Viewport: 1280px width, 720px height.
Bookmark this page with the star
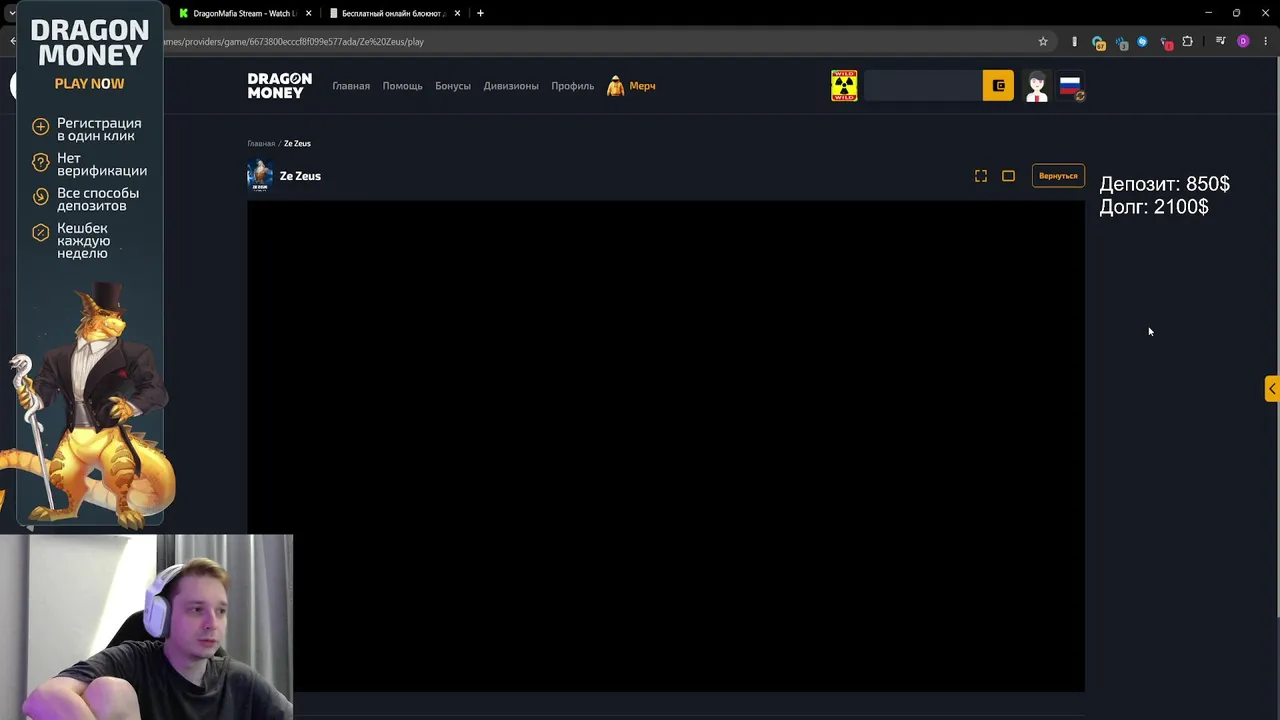pyautogui.click(x=1043, y=42)
